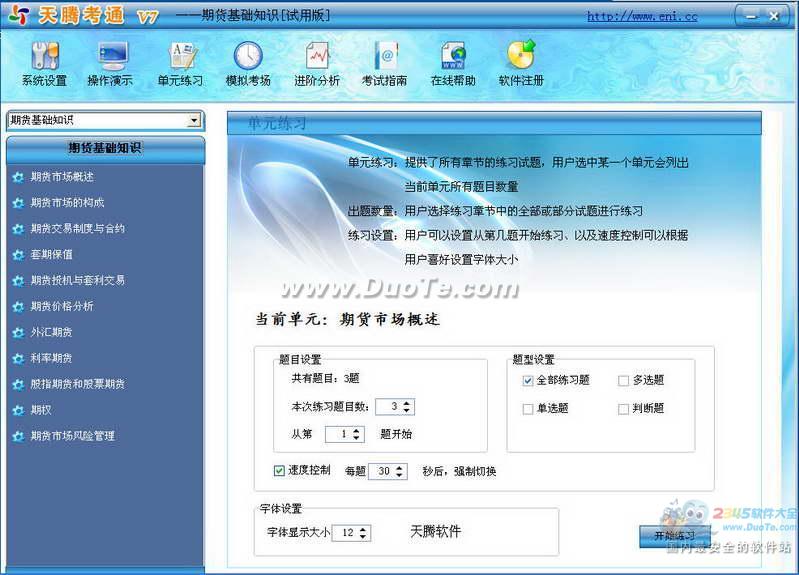The image size is (799, 575).
Task: Uncheck the 全部练习题 checkbox
Action: (528, 381)
